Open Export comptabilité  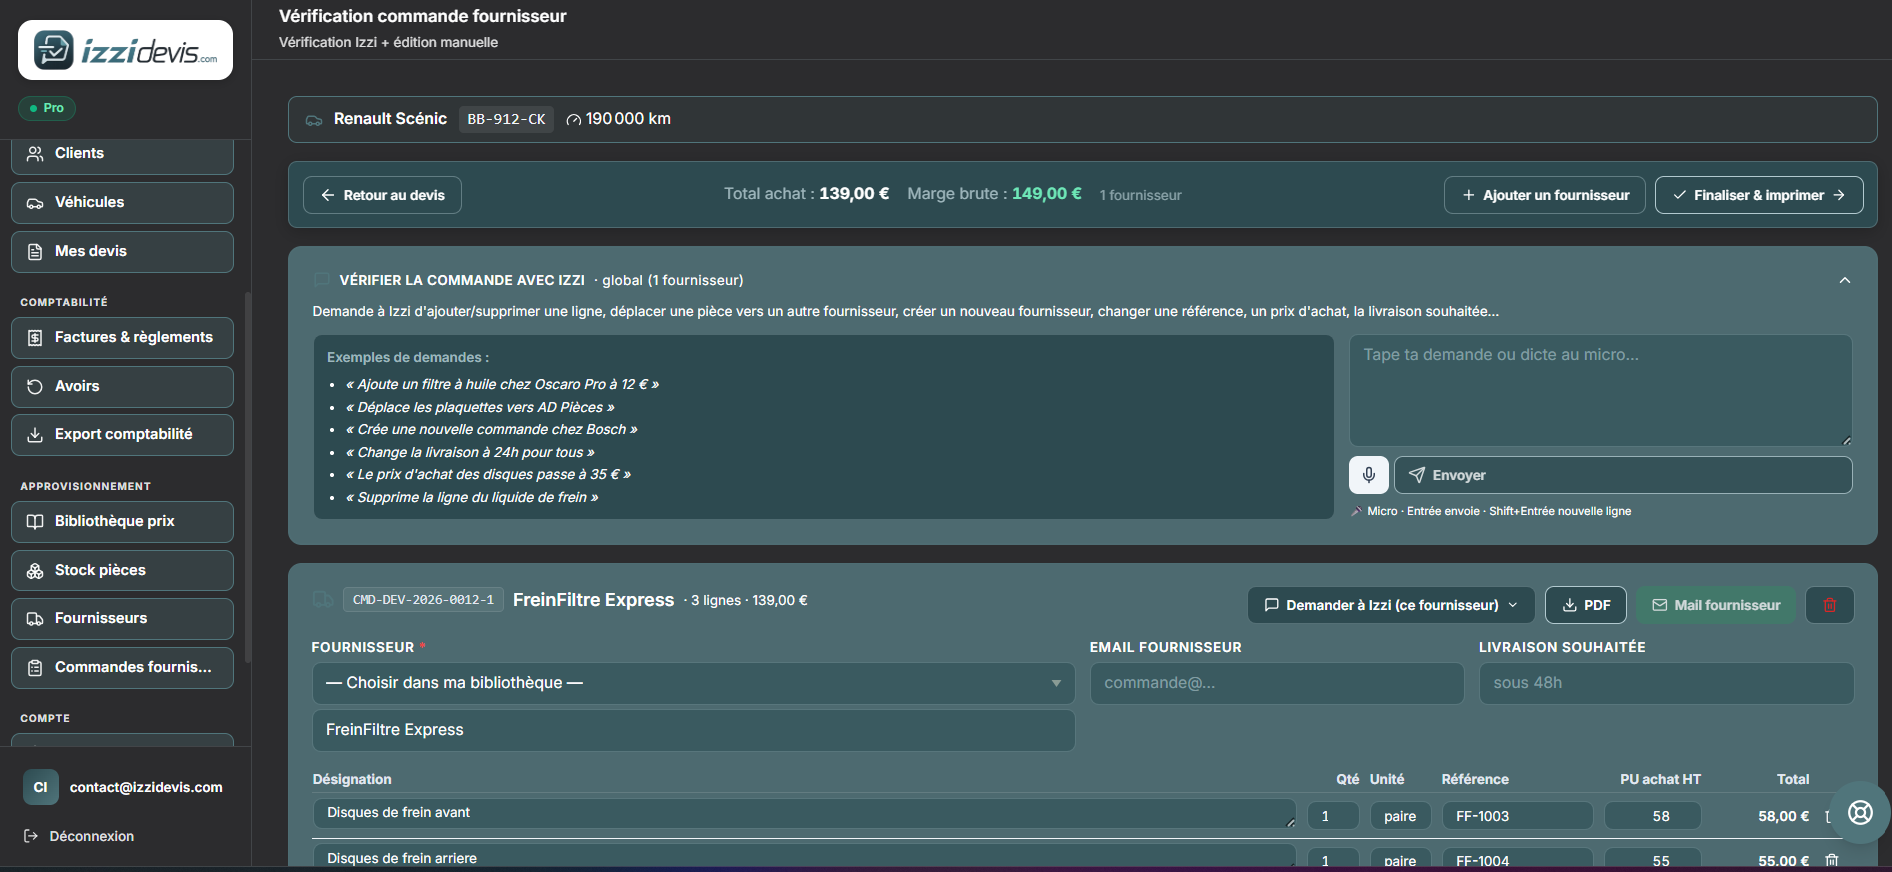122,435
